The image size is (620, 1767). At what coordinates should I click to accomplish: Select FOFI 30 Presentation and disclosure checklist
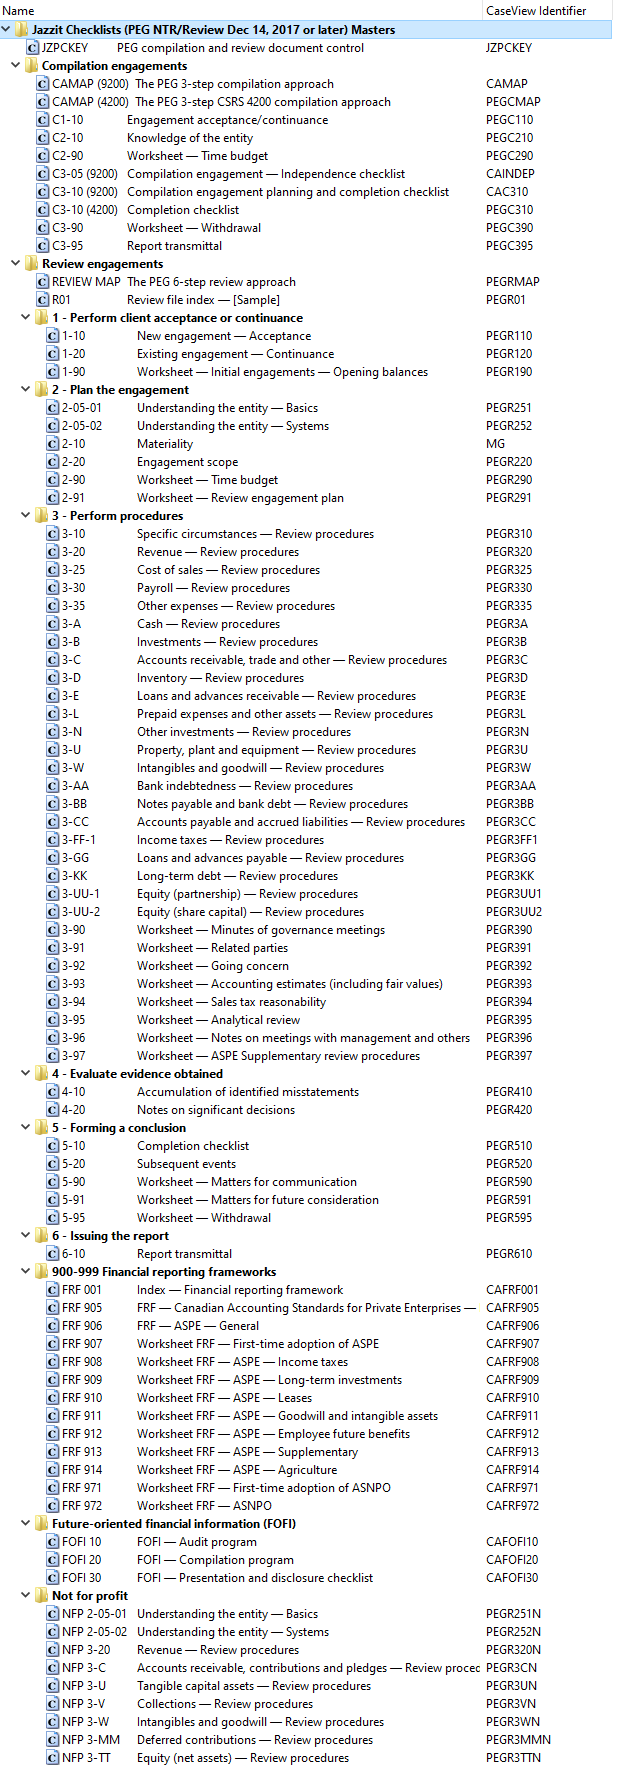click(x=306, y=1578)
